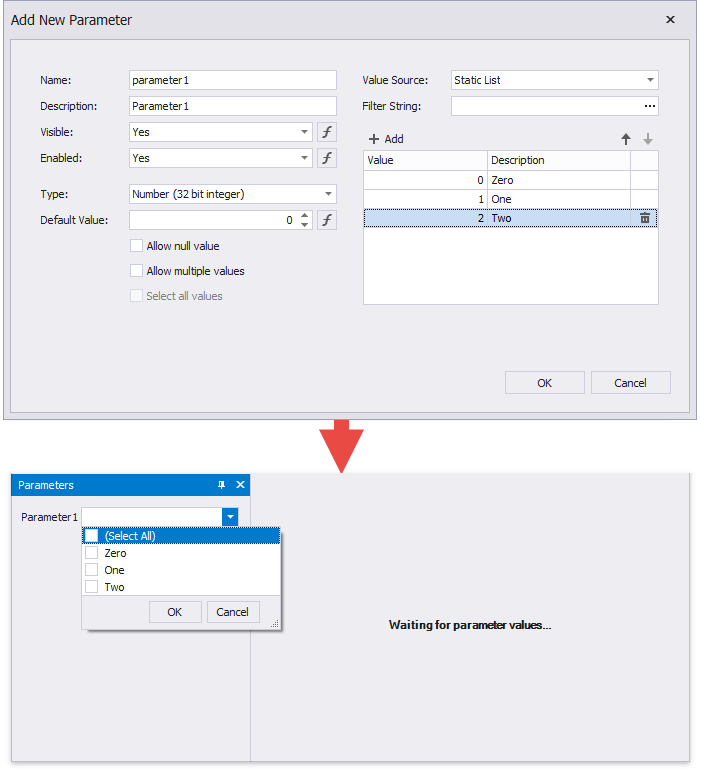Collapse the Parameter1 dropdown arrow
701x770 pixels.
pyautogui.click(x=230, y=517)
